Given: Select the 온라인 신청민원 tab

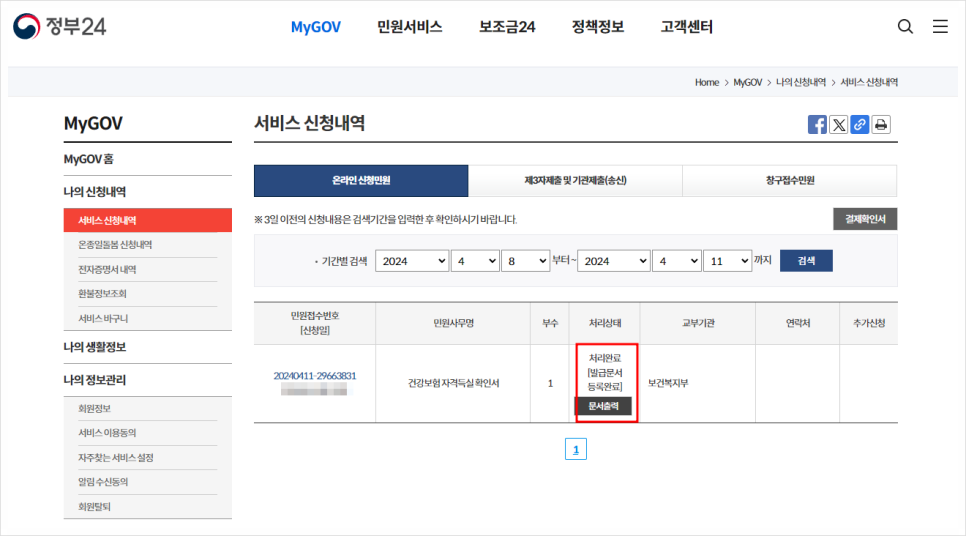Looking at the screenshot, I should [361, 181].
